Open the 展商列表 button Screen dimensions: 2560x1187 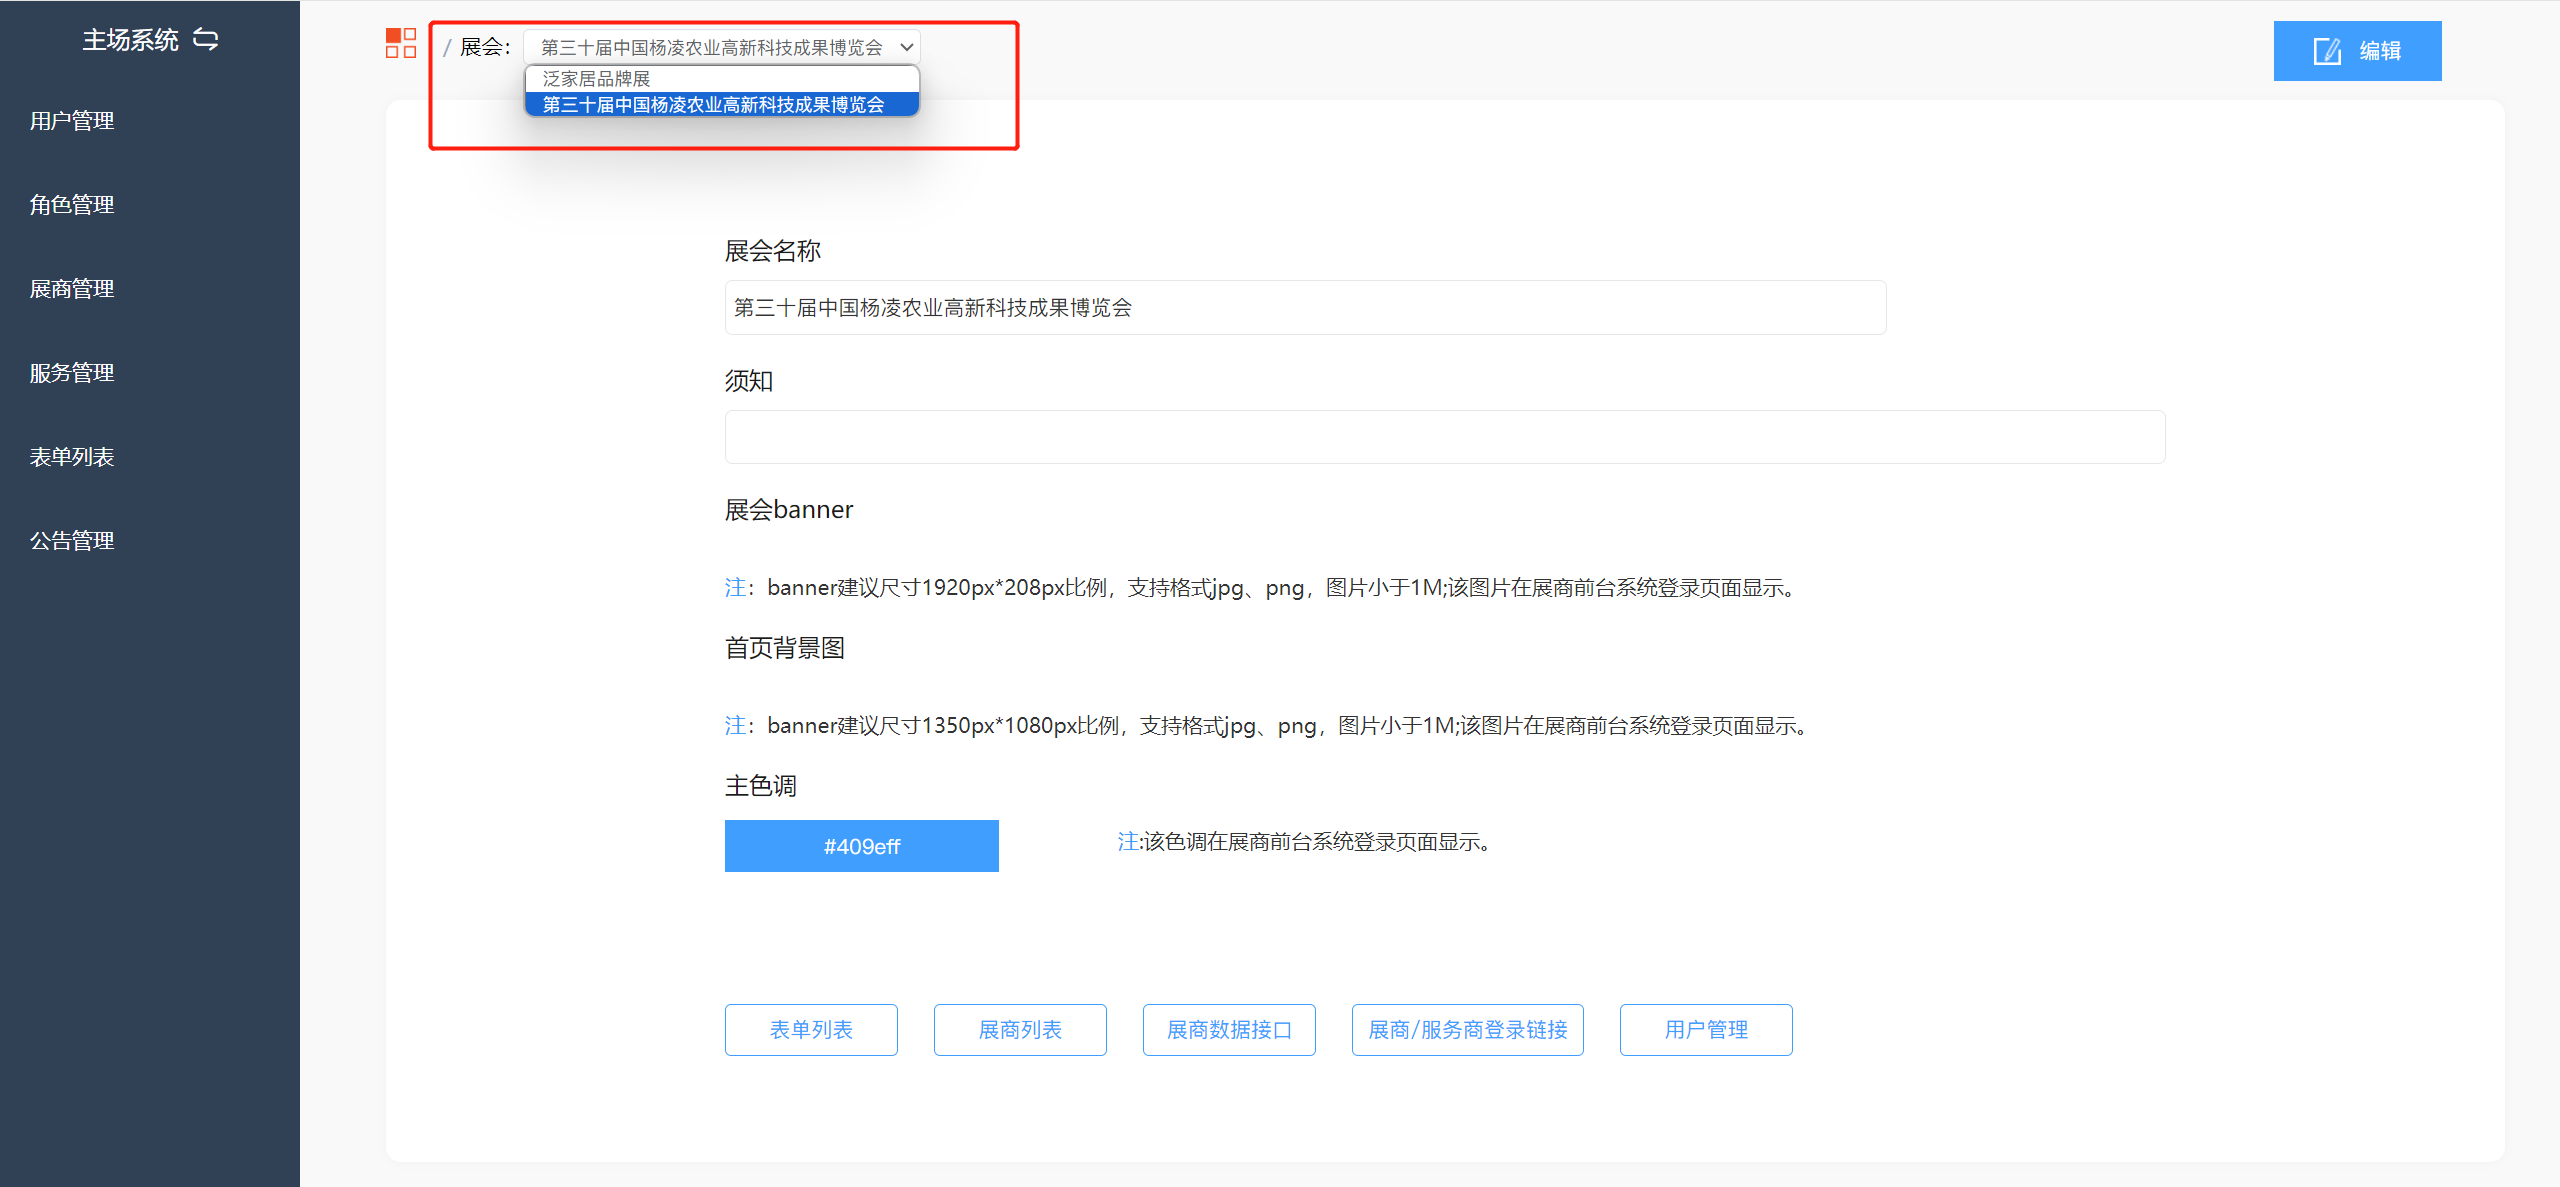click(1020, 1030)
